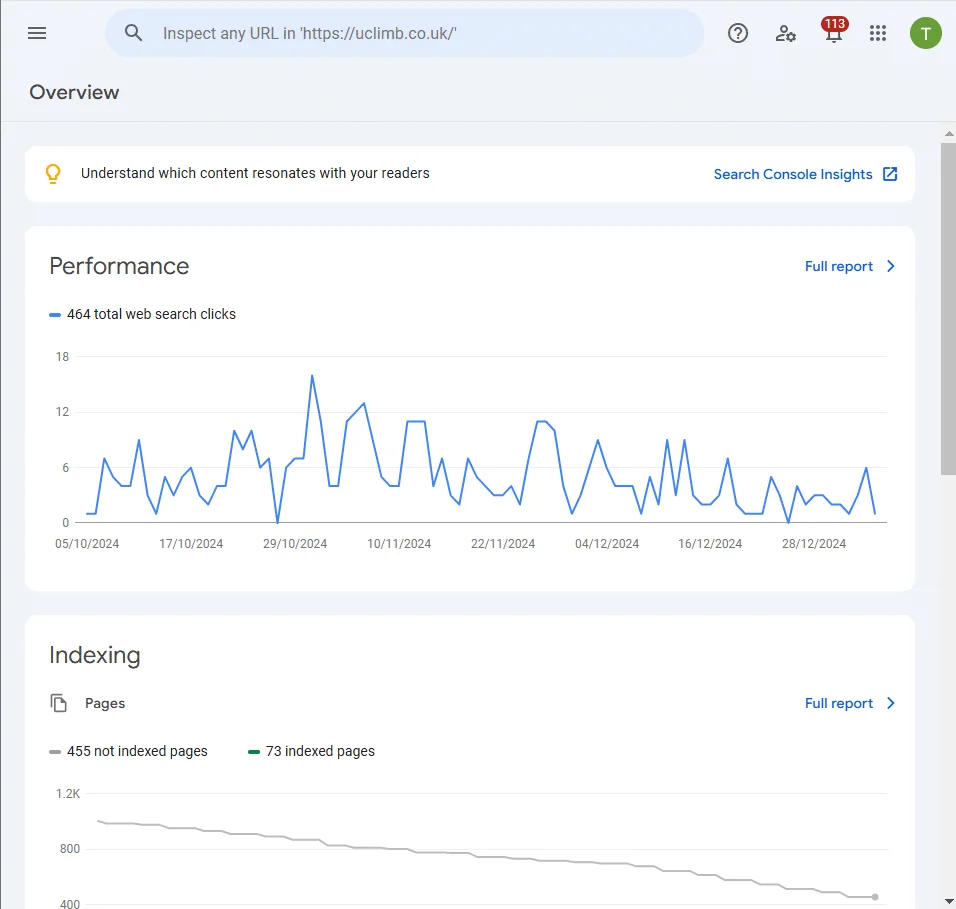Open the Google apps grid
The width and height of the screenshot is (956, 909).
coord(878,33)
